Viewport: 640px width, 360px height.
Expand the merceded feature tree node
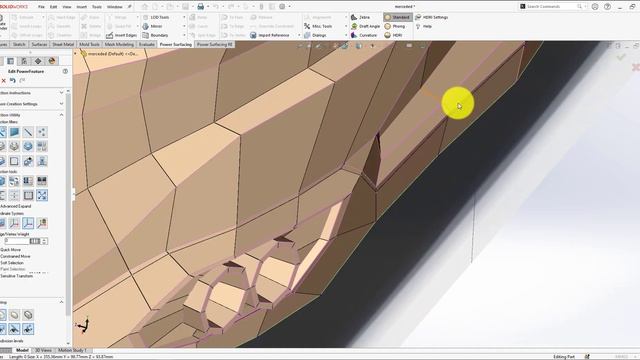[76, 53]
